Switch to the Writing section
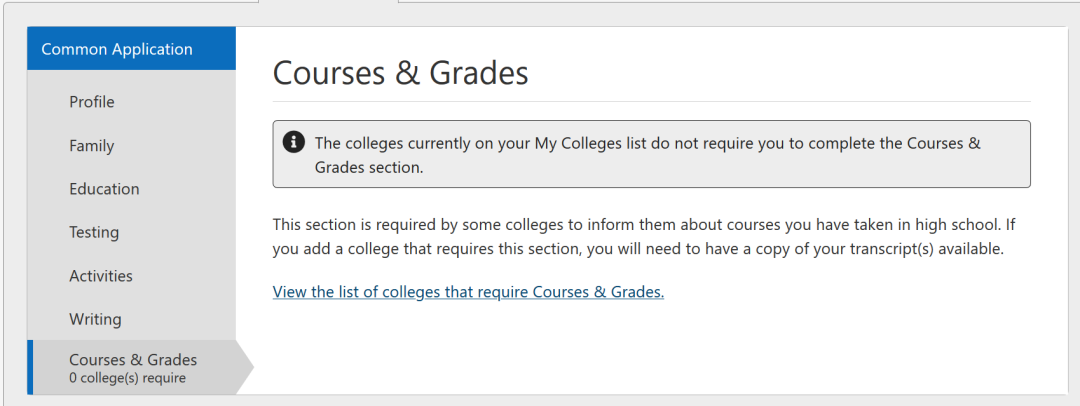This screenshot has height=406, width=1080. point(95,319)
